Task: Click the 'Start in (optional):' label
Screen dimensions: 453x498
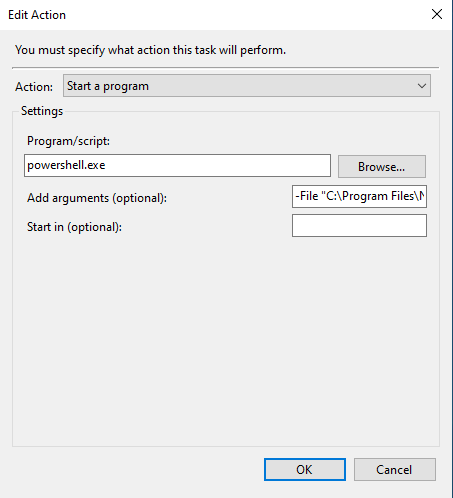Action: tap(74, 227)
